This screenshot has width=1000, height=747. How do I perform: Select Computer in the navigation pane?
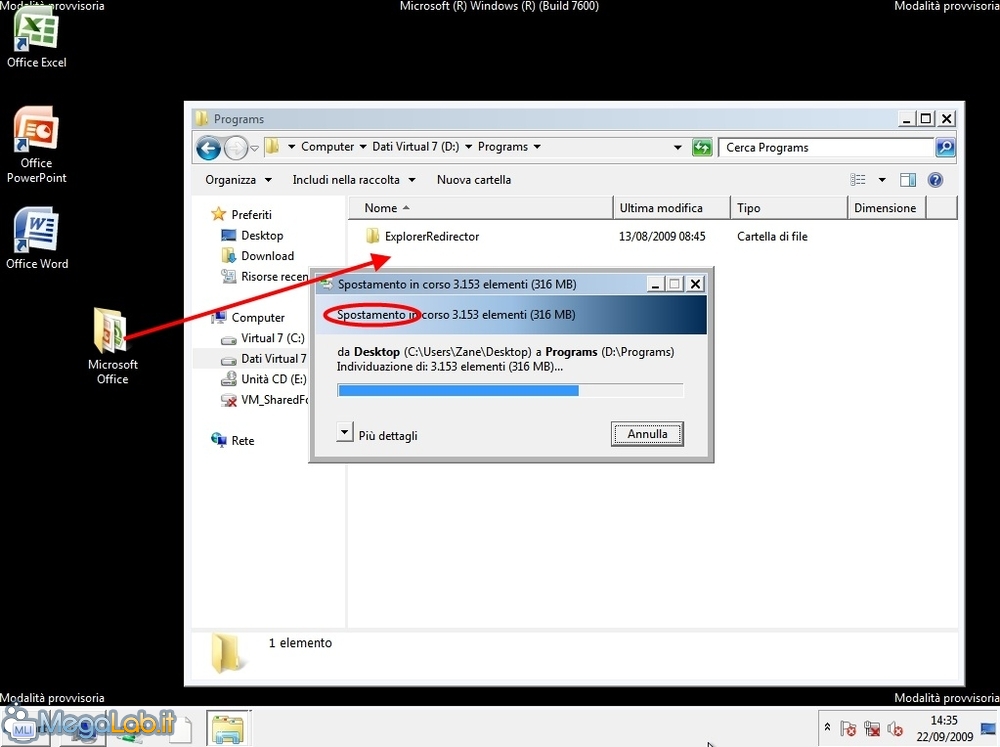pos(258,318)
